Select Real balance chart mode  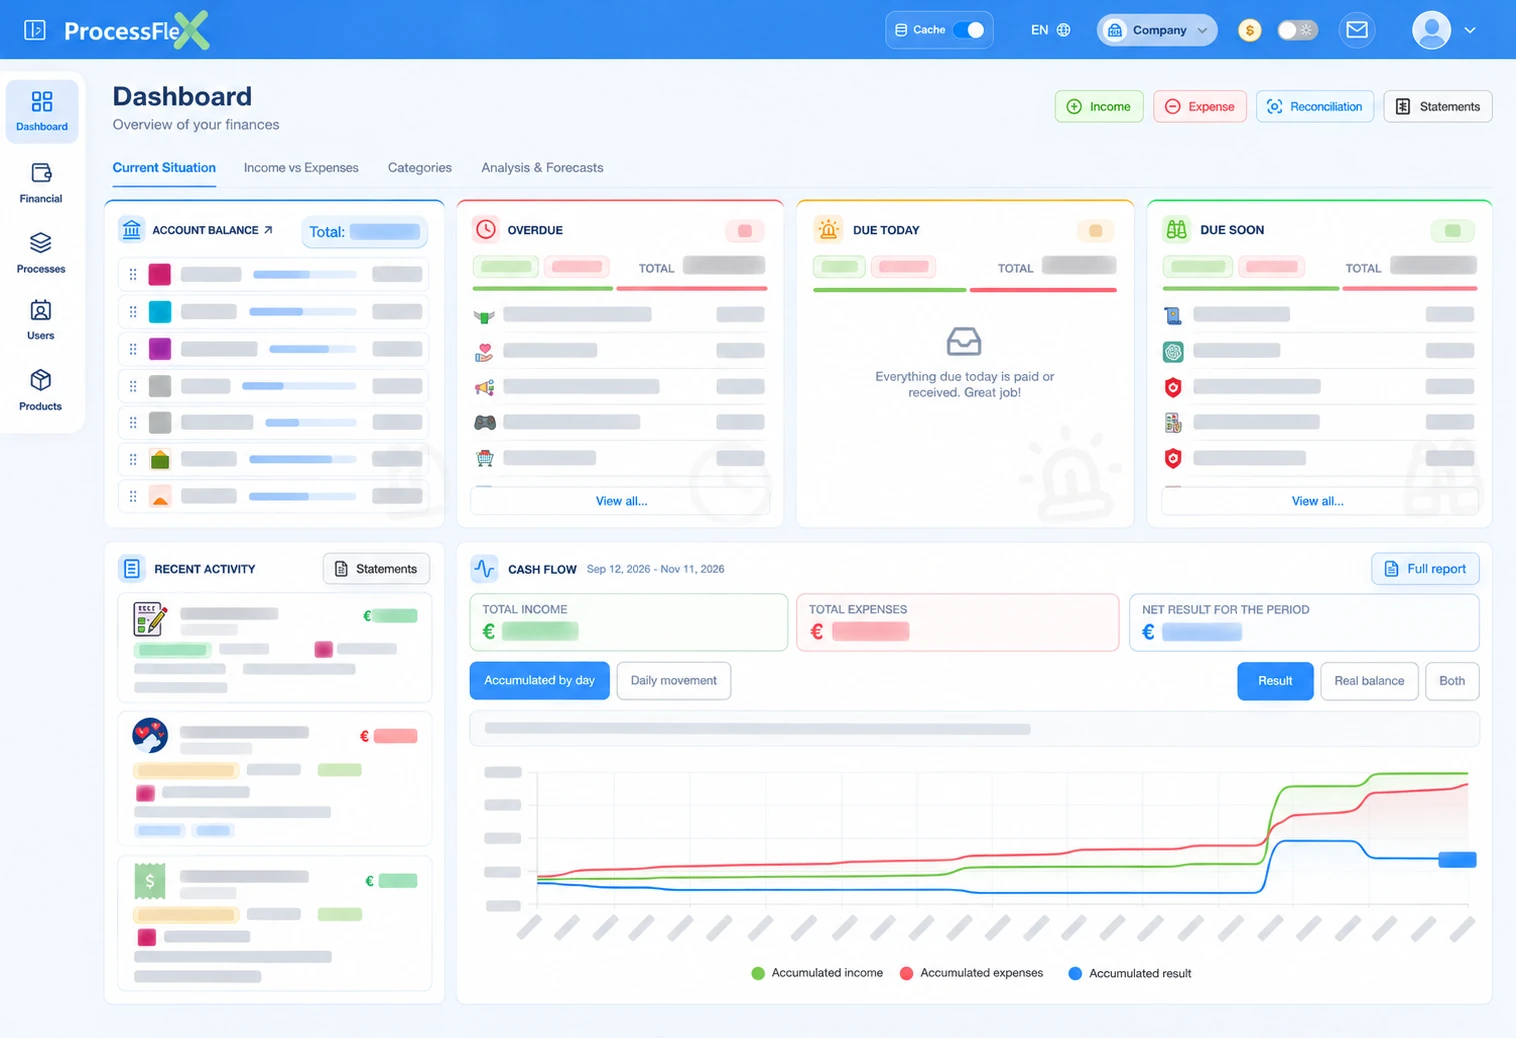(1369, 681)
